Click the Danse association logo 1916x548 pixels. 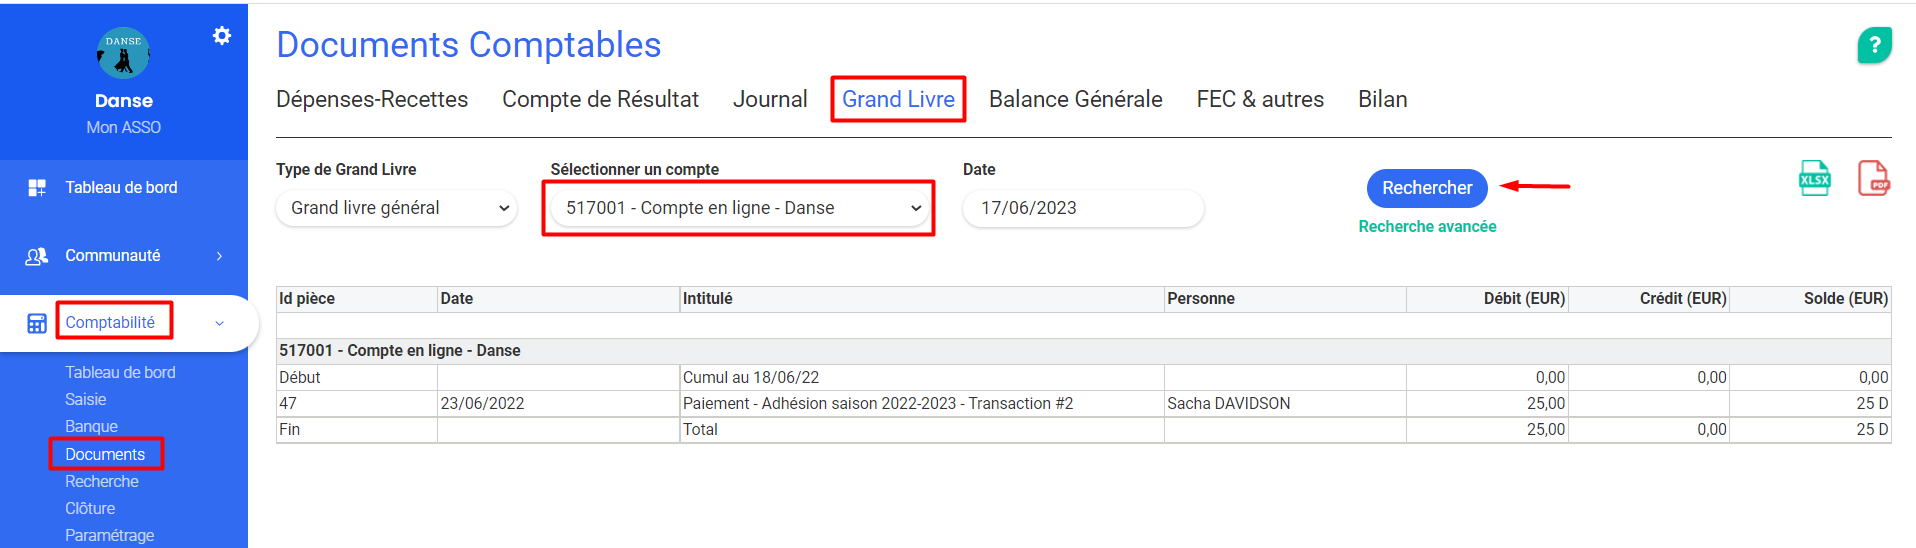[x=123, y=53]
